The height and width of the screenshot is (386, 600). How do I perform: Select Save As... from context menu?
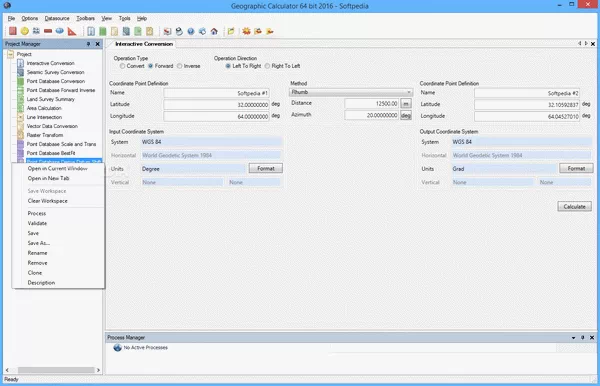click(x=58, y=243)
